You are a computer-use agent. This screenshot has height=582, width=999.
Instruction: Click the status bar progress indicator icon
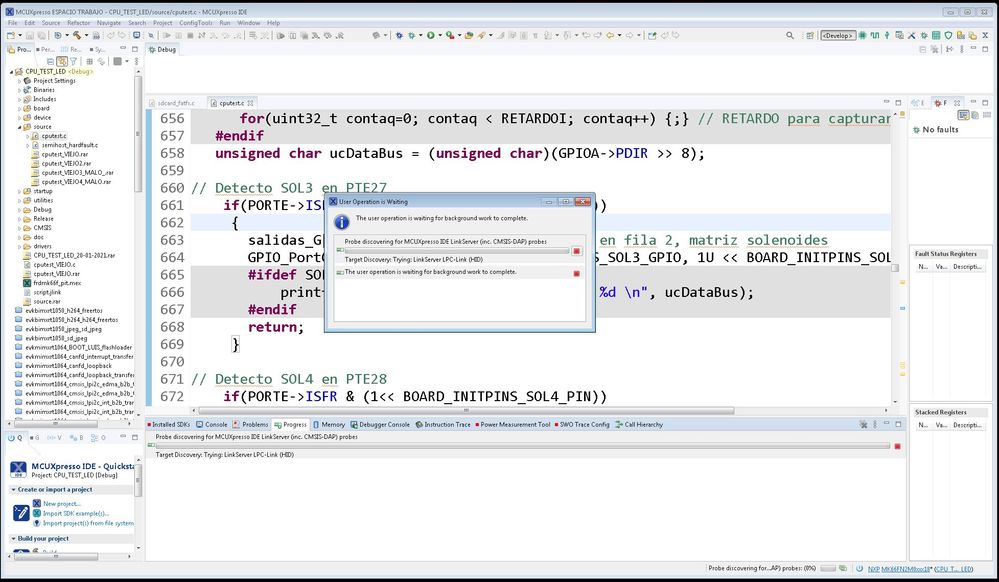(x=843, y=568)
